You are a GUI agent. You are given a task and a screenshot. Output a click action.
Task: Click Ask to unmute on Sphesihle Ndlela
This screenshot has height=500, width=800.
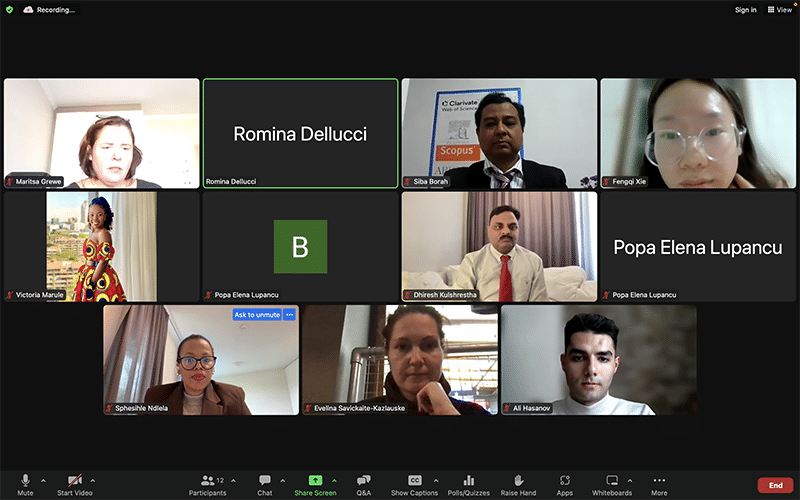pyautogui.click(x=257, y=314)
